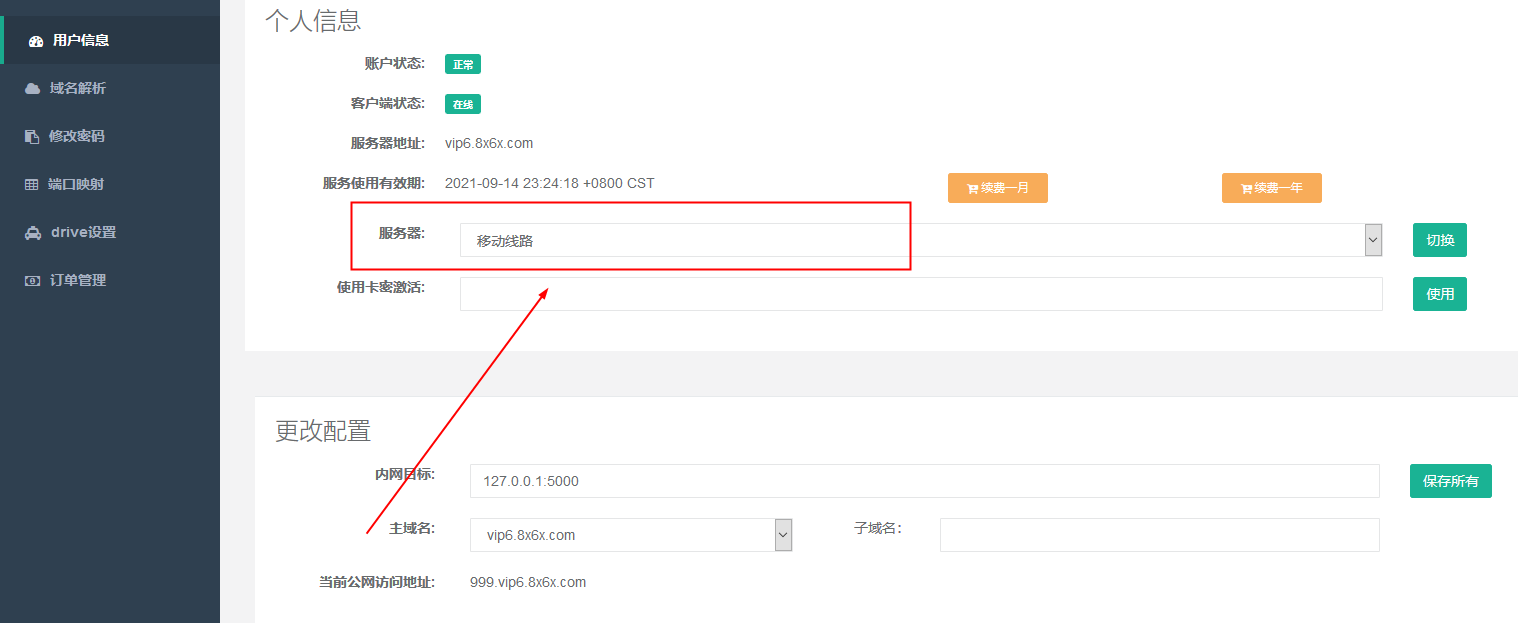Click the 切换 server switch button
The height and width of the screenshot is (623, 1518).
click(x=1440, y=240)
